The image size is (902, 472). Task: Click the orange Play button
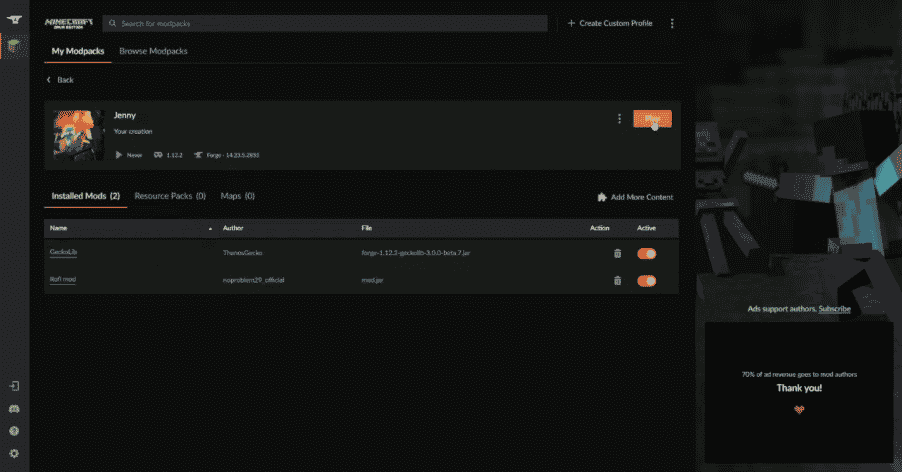[652, 119]
